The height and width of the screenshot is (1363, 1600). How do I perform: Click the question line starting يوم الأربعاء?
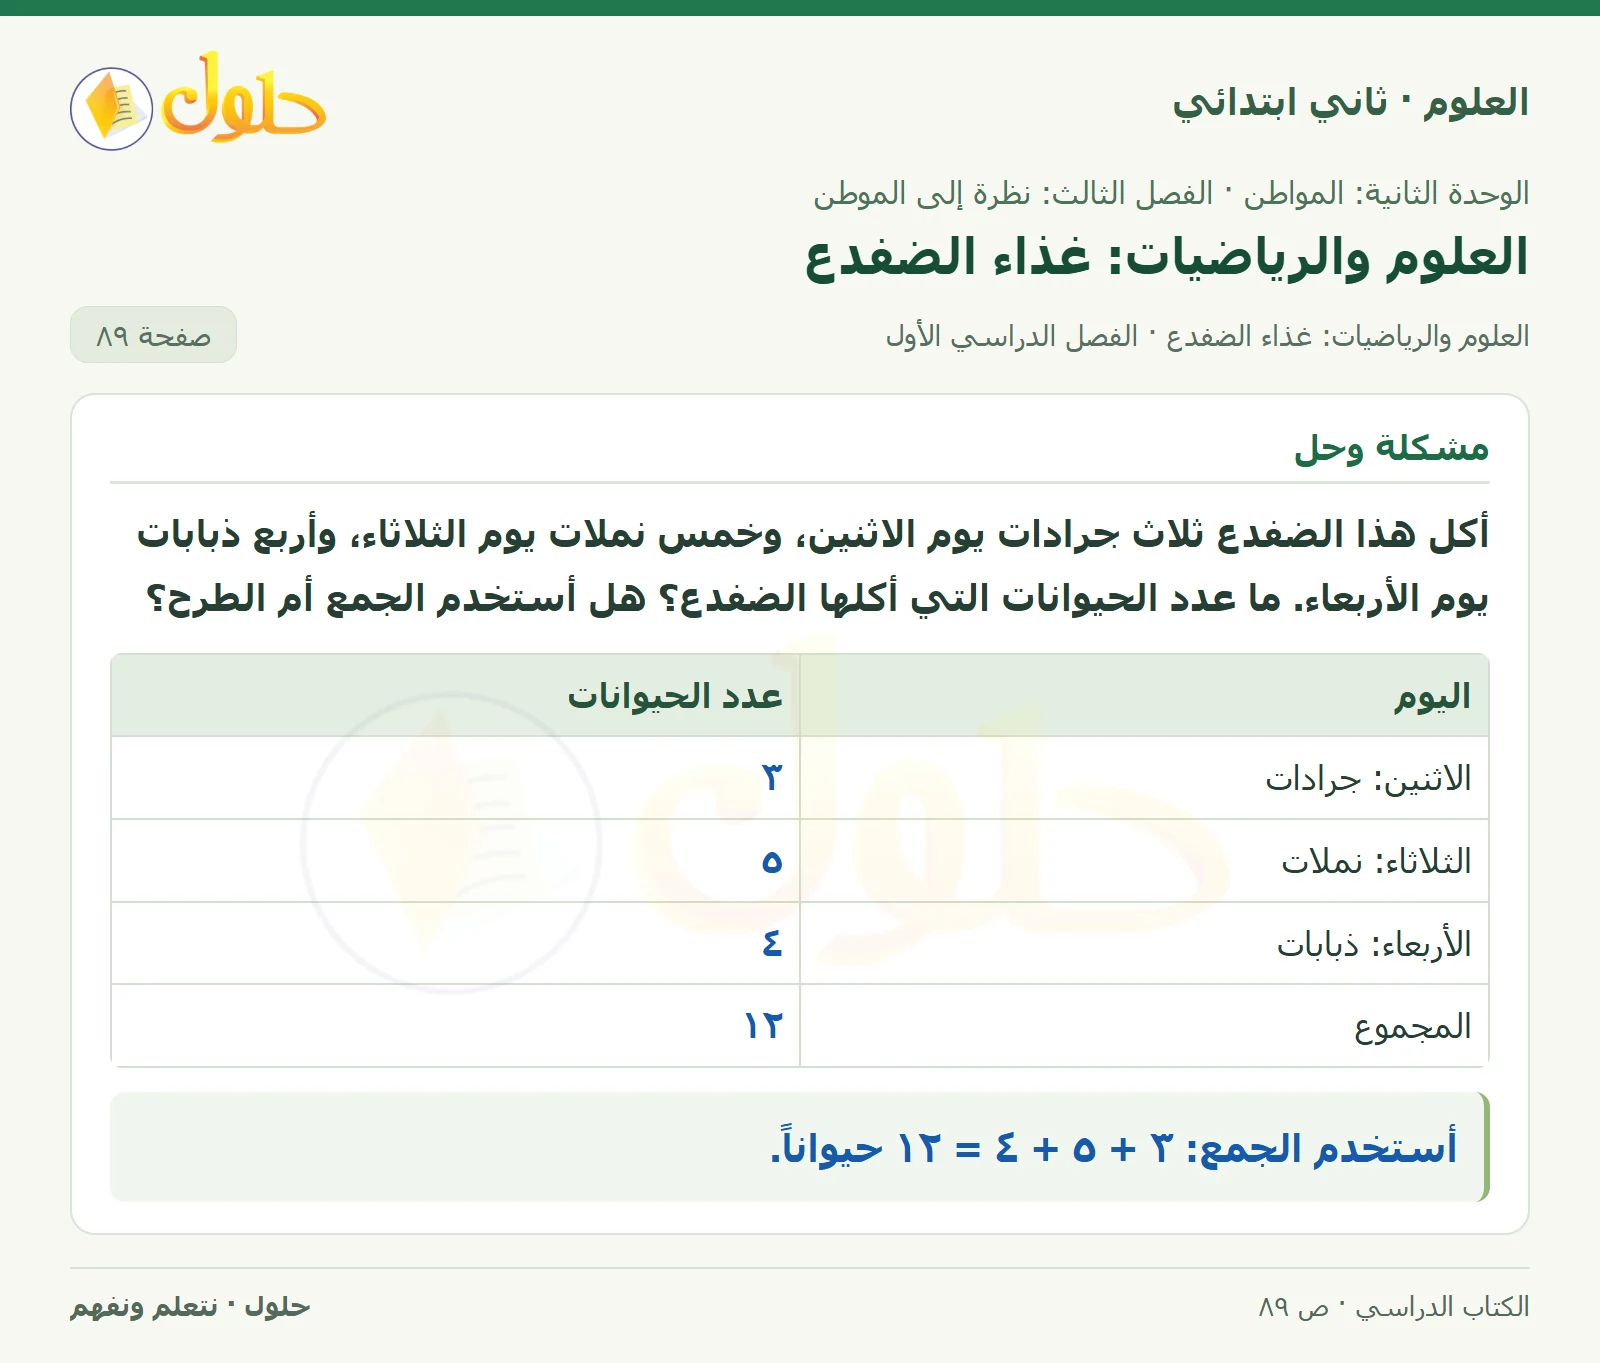click(817, 598)
